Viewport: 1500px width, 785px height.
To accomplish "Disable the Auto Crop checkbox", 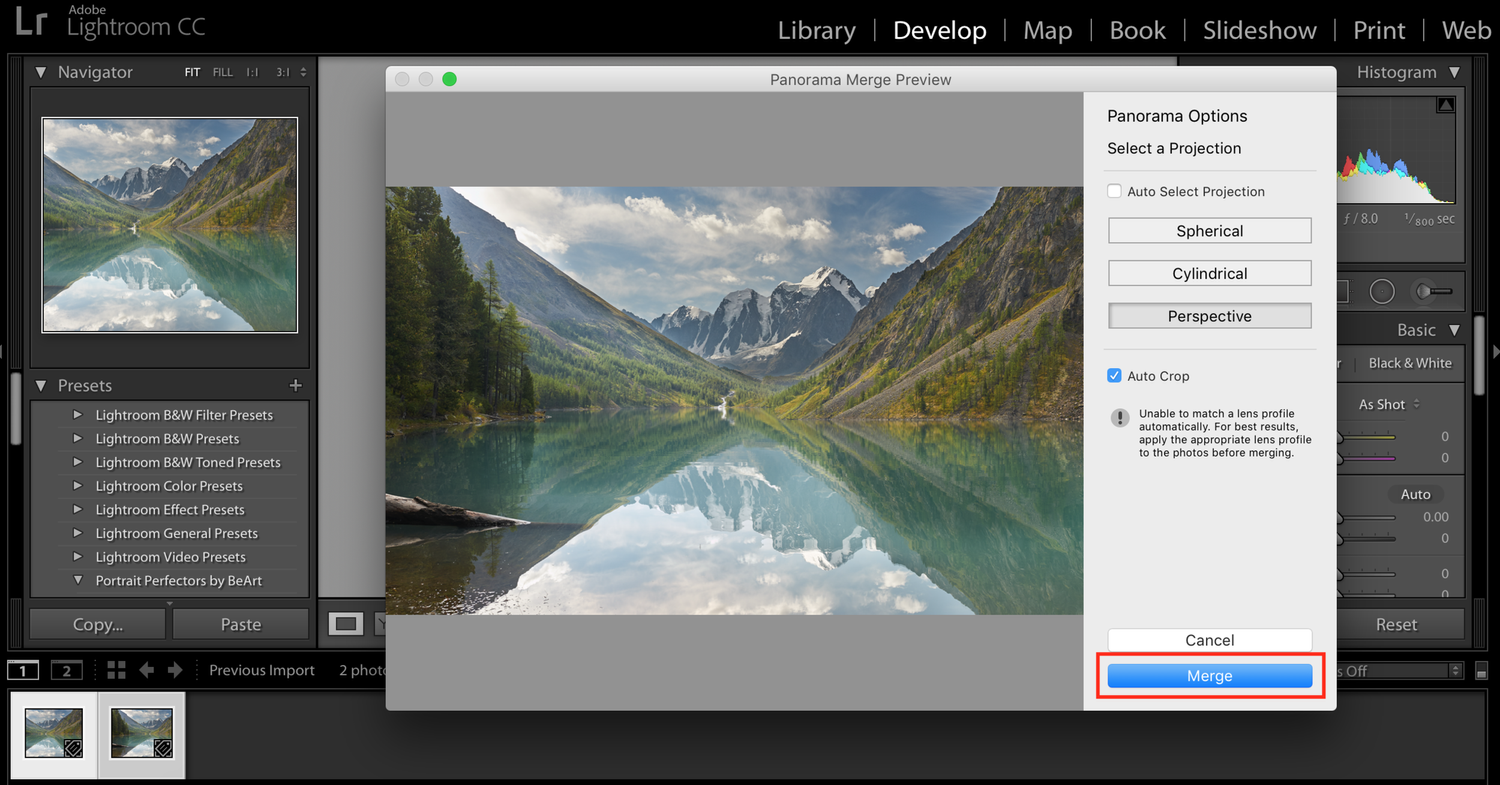I will [1114, 375].
